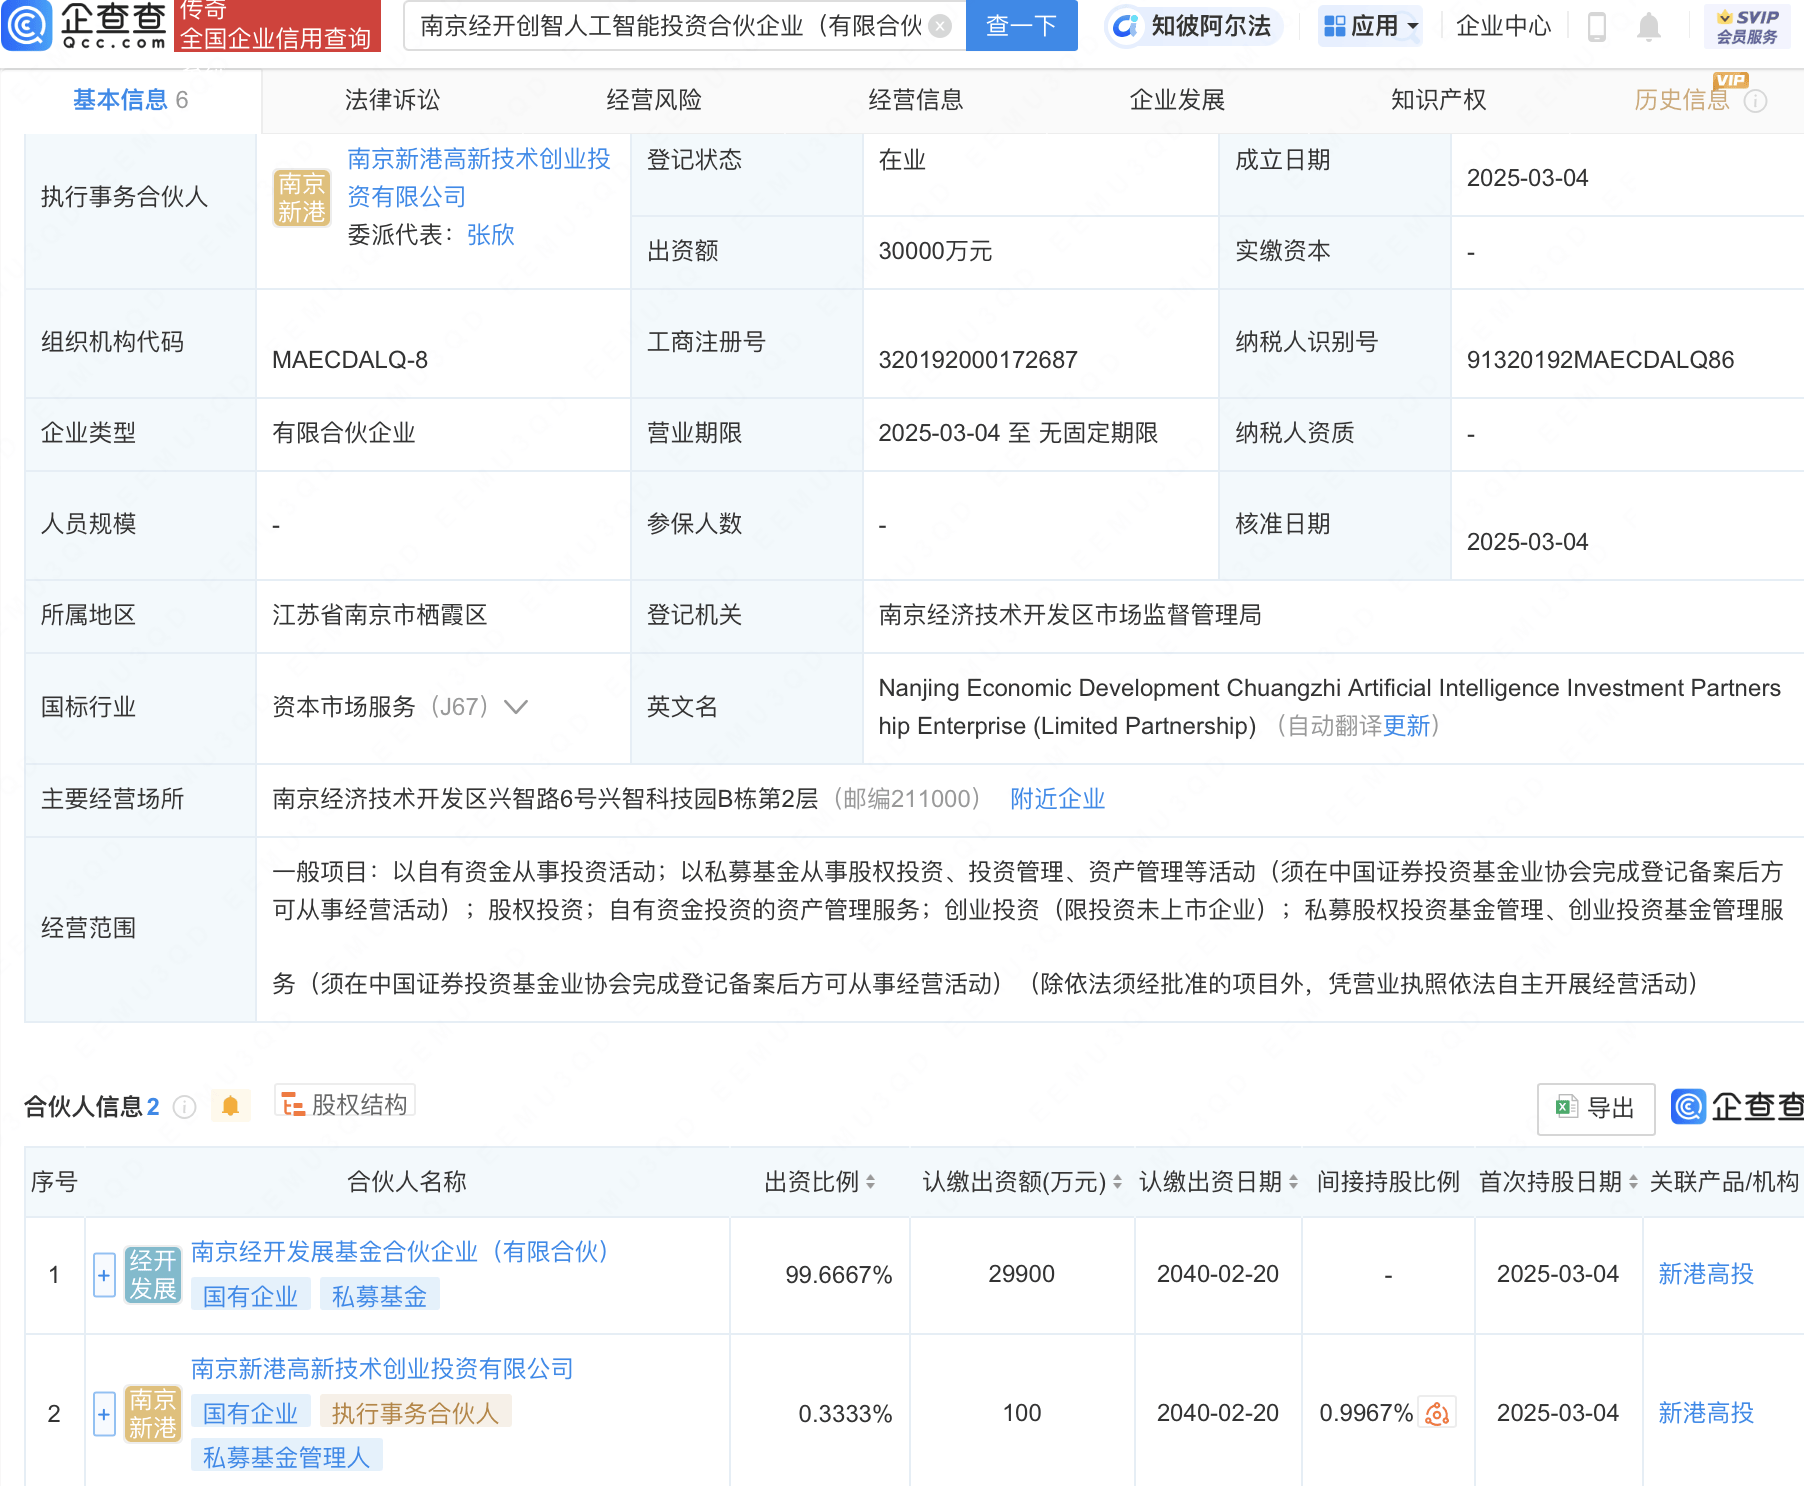Open 新港高投 link in row 1
The height and width of the screenshot is (1486, 1804).
click(x=1706, y=1274)
